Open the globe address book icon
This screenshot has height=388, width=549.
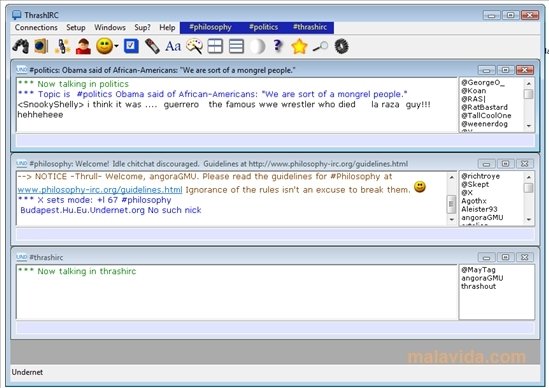tap(41, 46)
